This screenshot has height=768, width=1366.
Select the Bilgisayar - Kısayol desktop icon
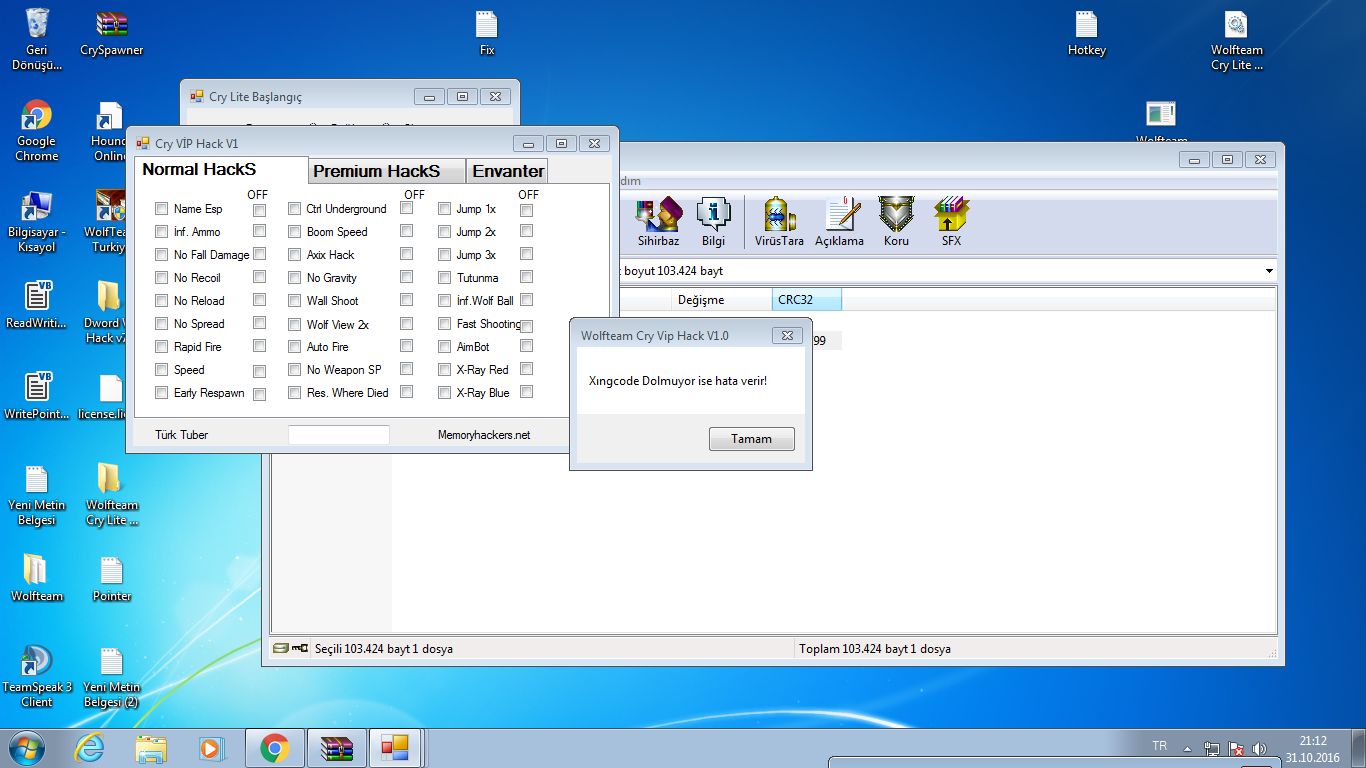tap(37, 222)
